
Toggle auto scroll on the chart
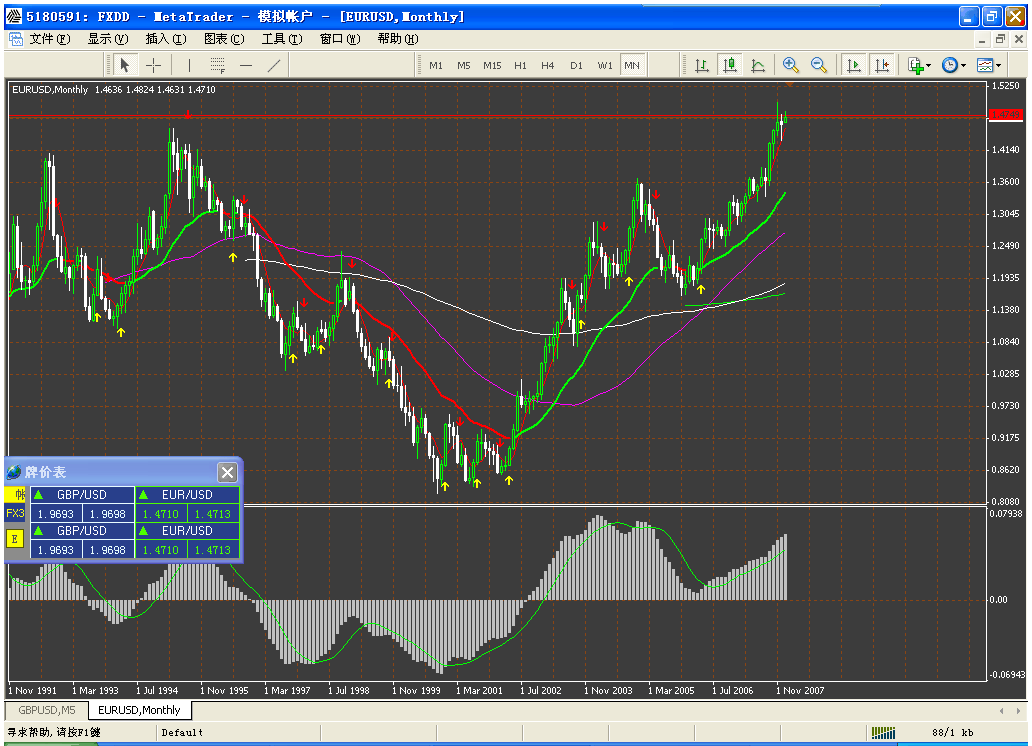853,65
